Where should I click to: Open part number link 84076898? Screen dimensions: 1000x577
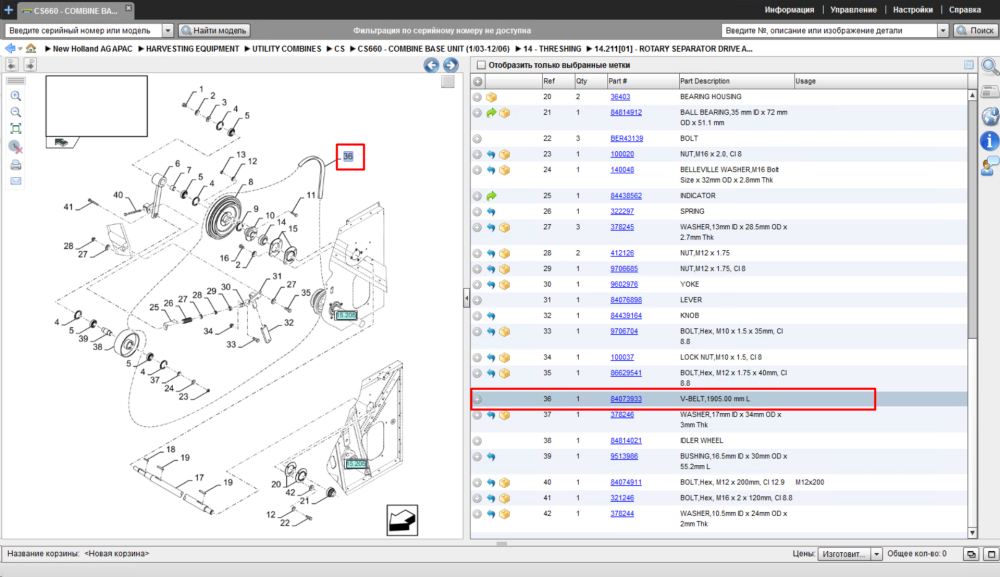click(626, 300)
